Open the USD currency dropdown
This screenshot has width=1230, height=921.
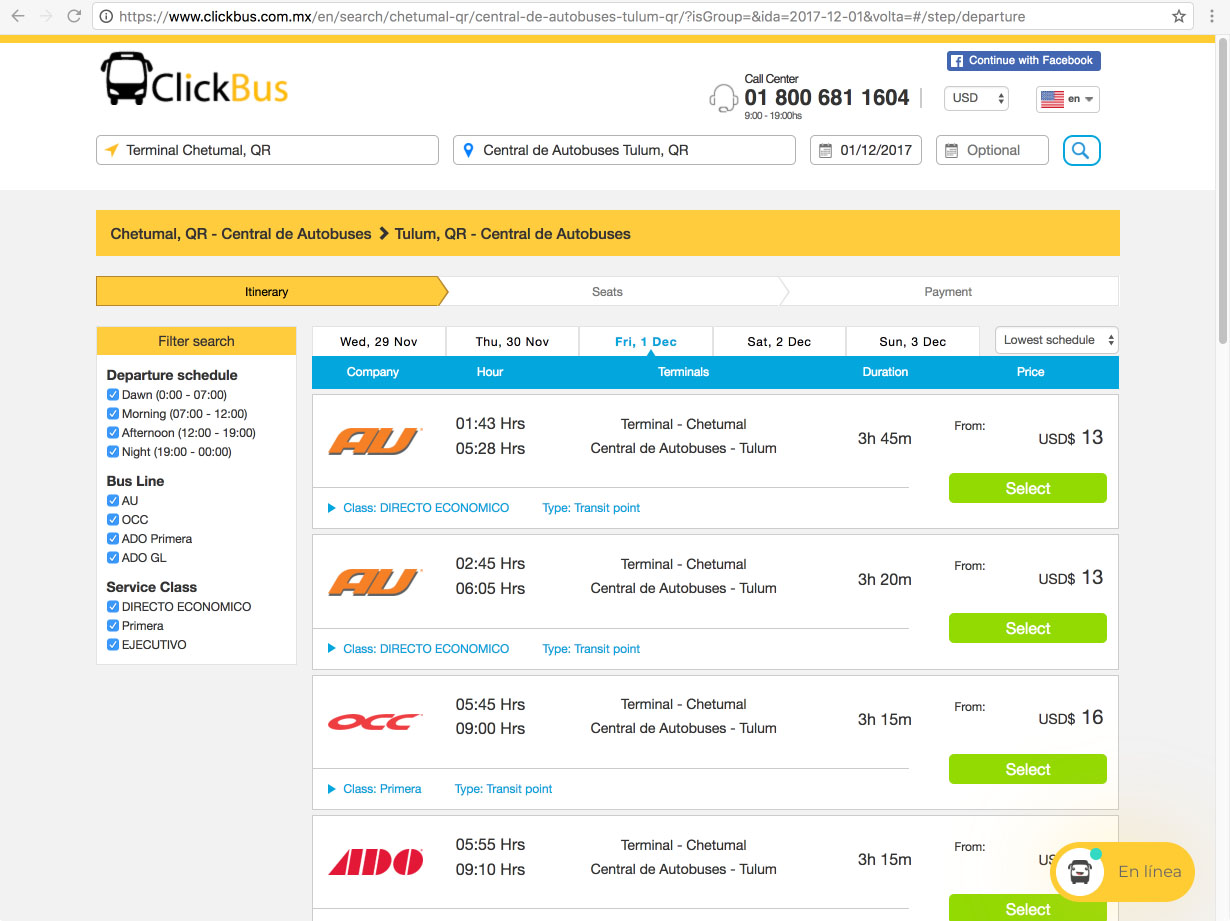coord(977,98)
